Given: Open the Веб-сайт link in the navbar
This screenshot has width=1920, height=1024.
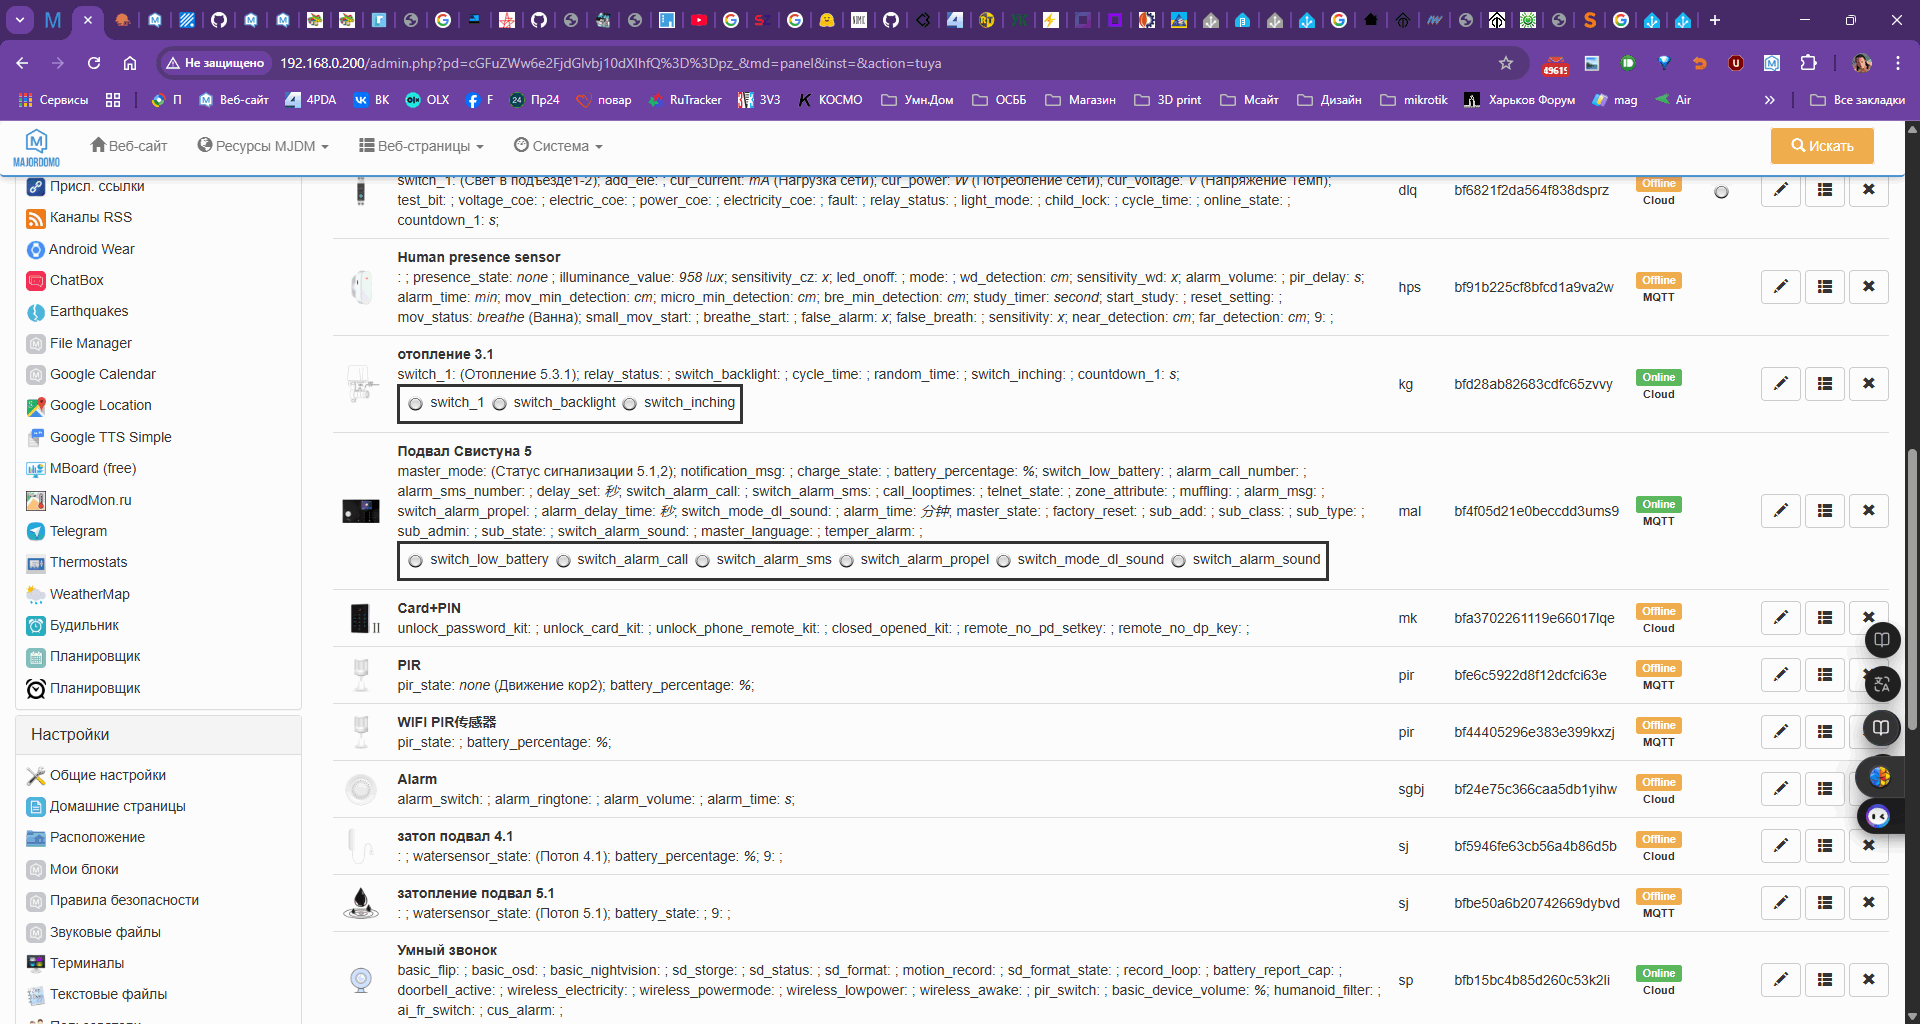Looking at the screenshot, I should 129,146.
